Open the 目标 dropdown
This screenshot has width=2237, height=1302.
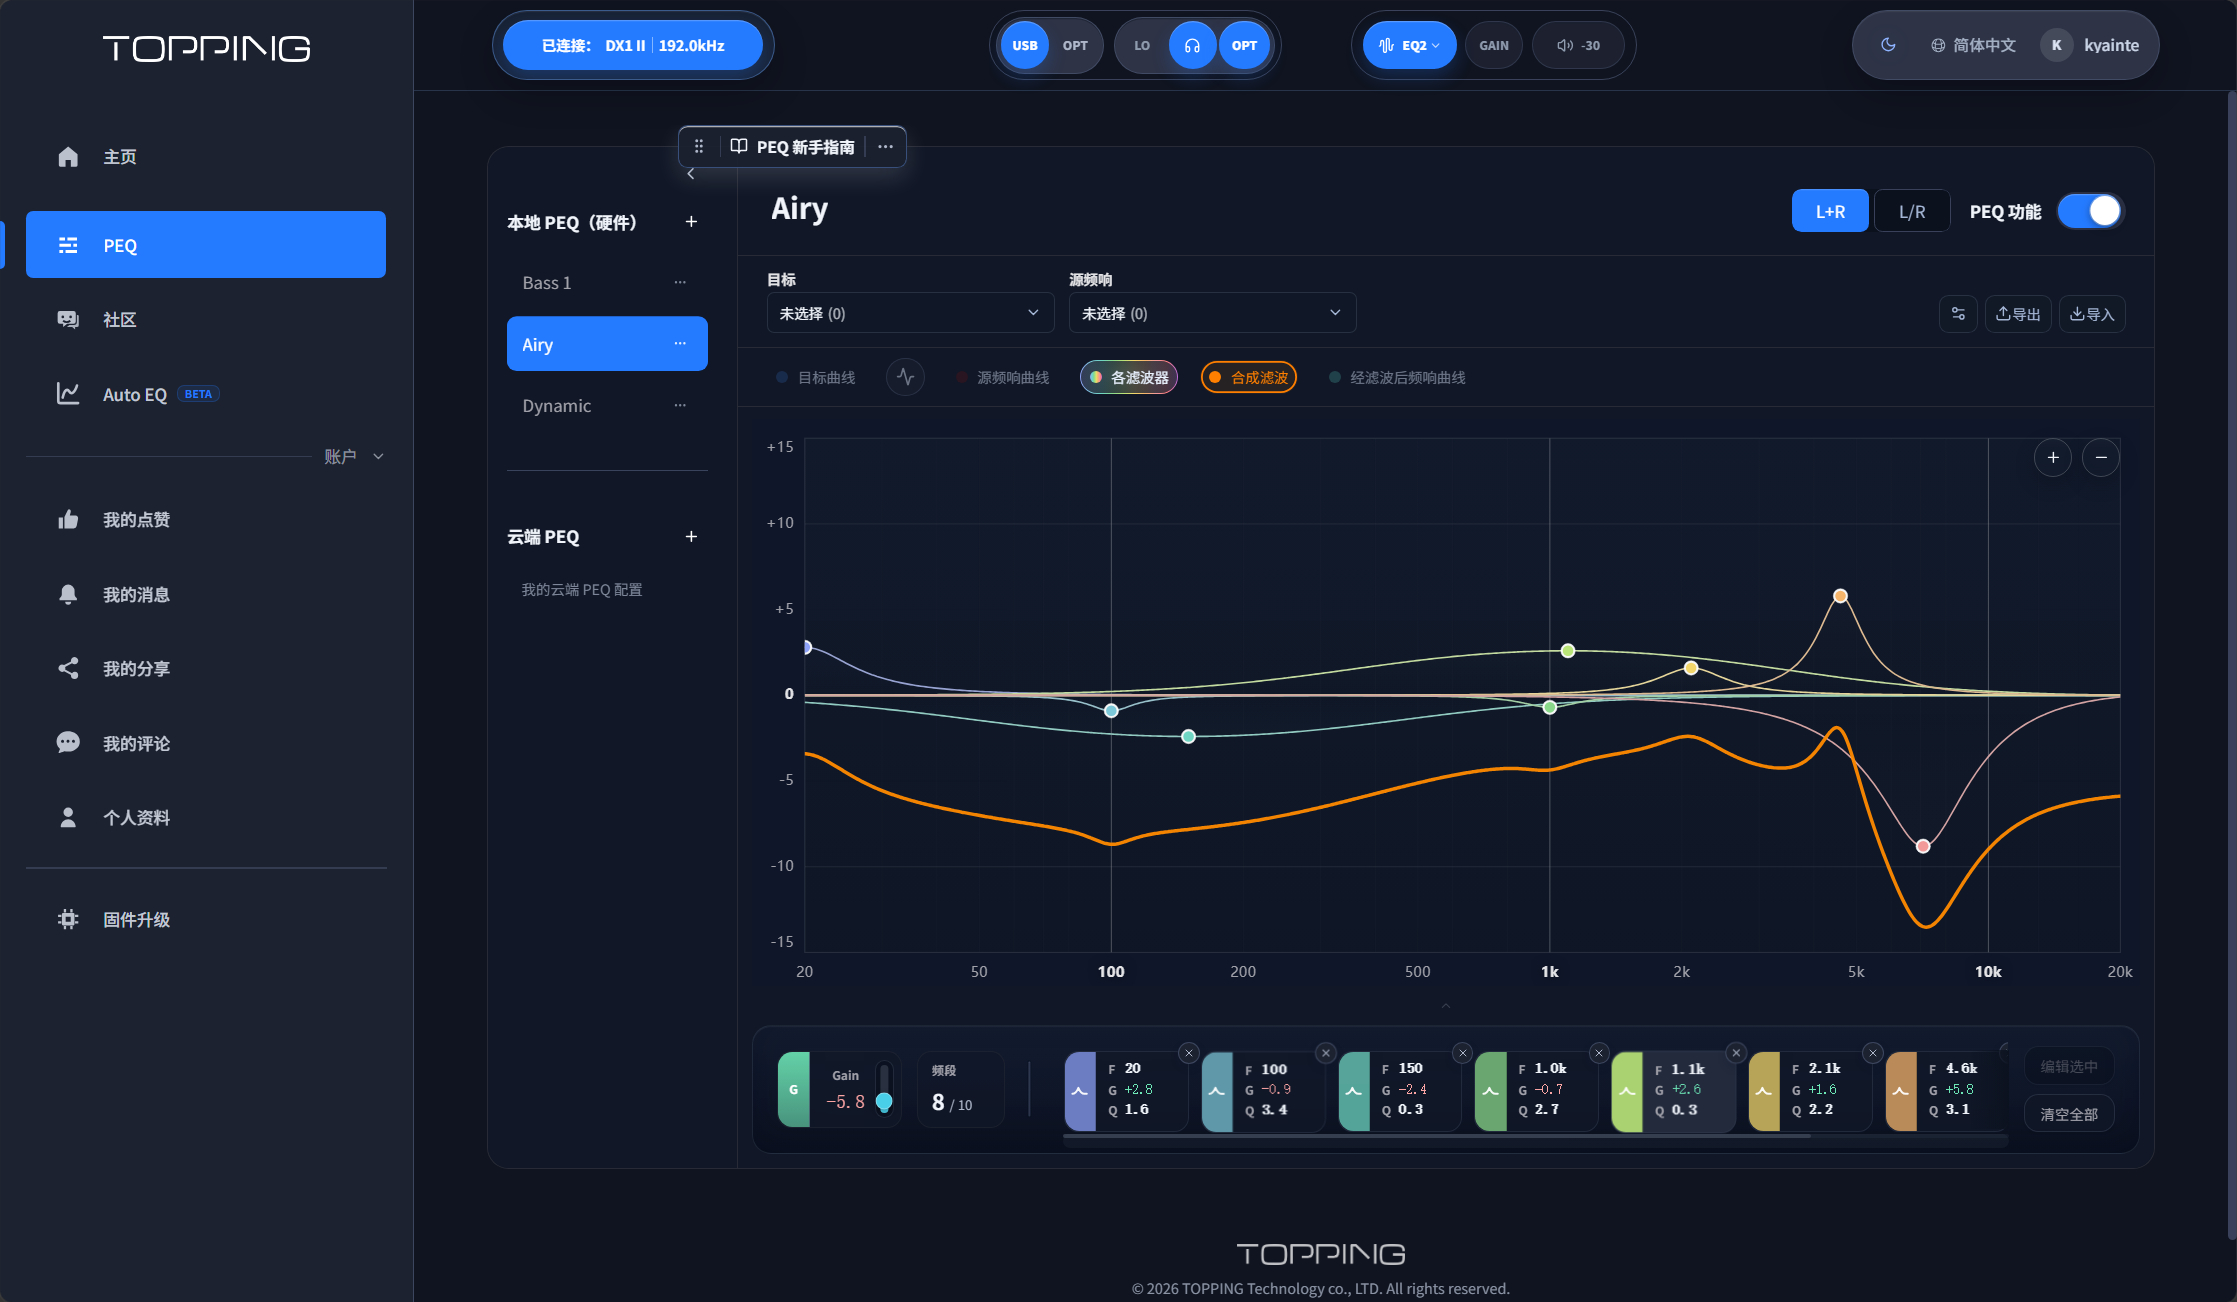coord(910,313)
